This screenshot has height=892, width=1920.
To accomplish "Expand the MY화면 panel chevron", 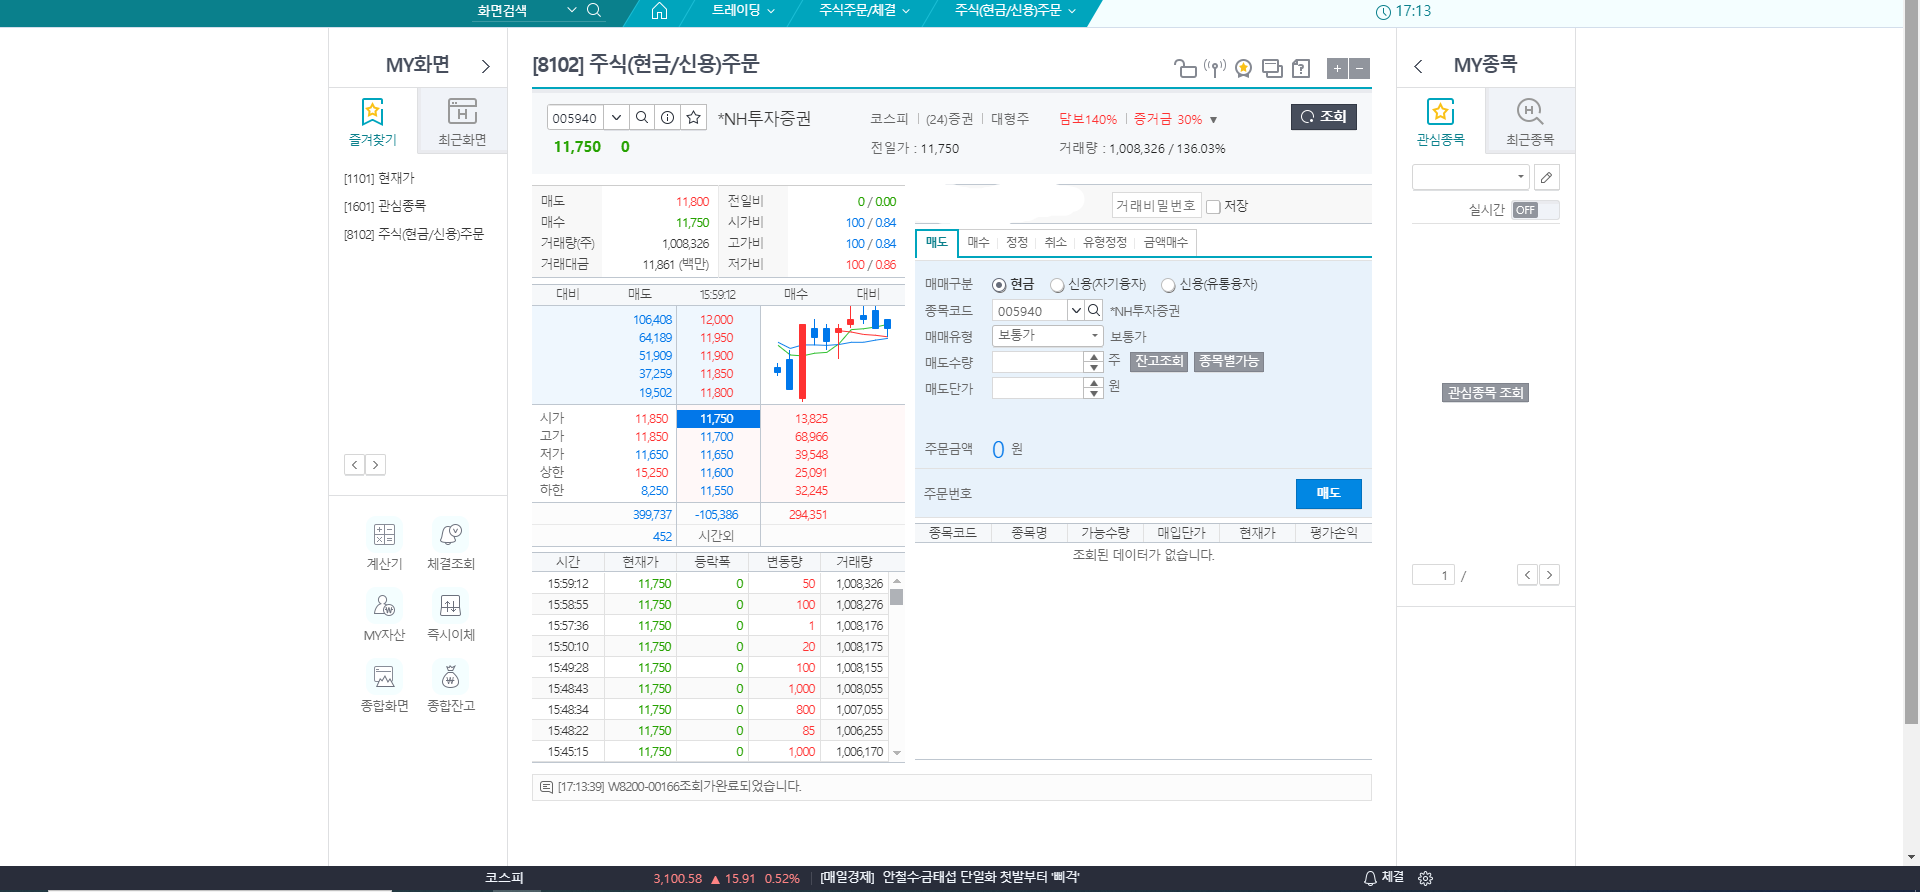I will tap(485, 66).
